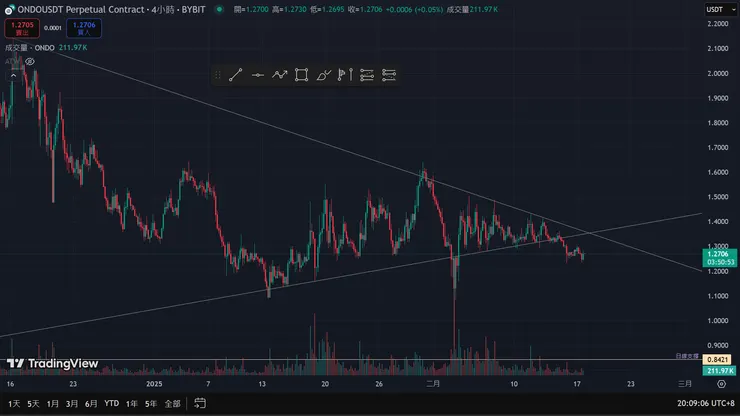Open chart settings gear at axis corner

[x=721, y=384]
